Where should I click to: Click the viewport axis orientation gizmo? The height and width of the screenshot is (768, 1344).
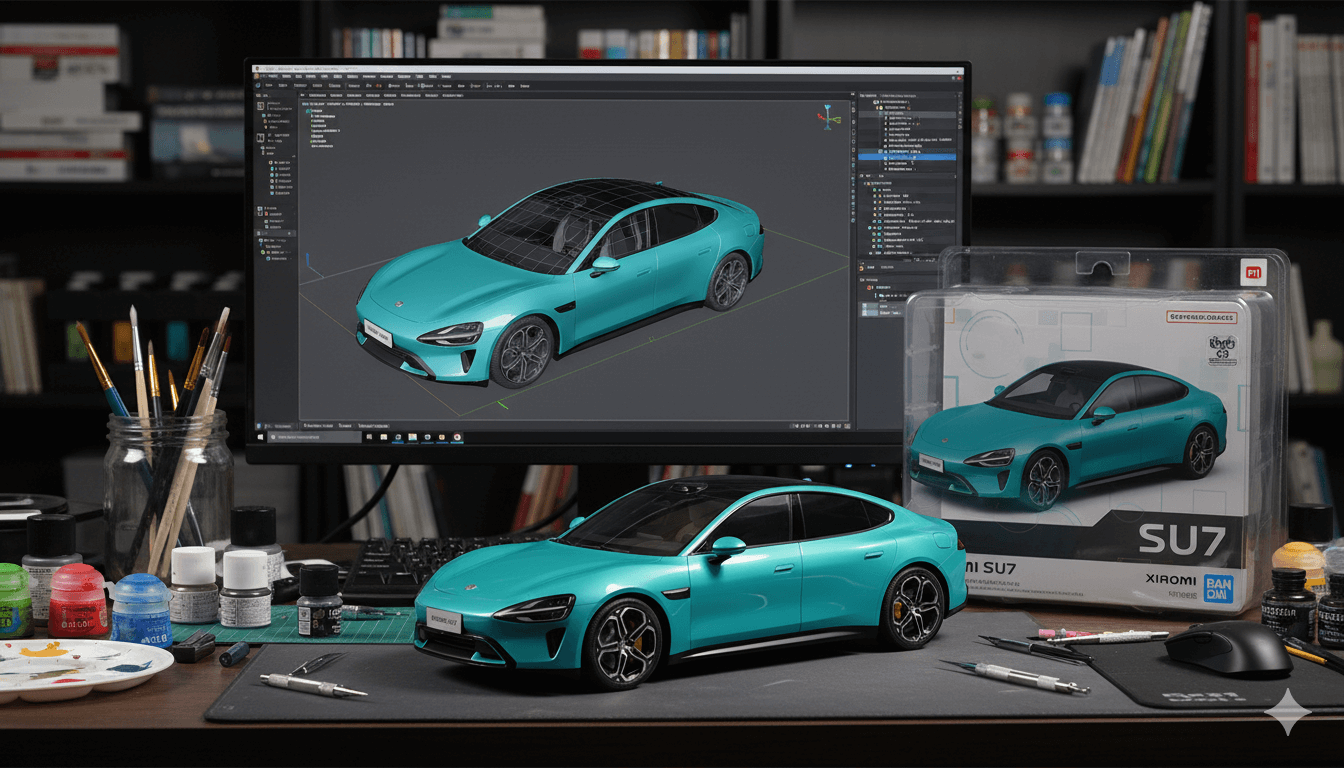[x=829, y=117]
